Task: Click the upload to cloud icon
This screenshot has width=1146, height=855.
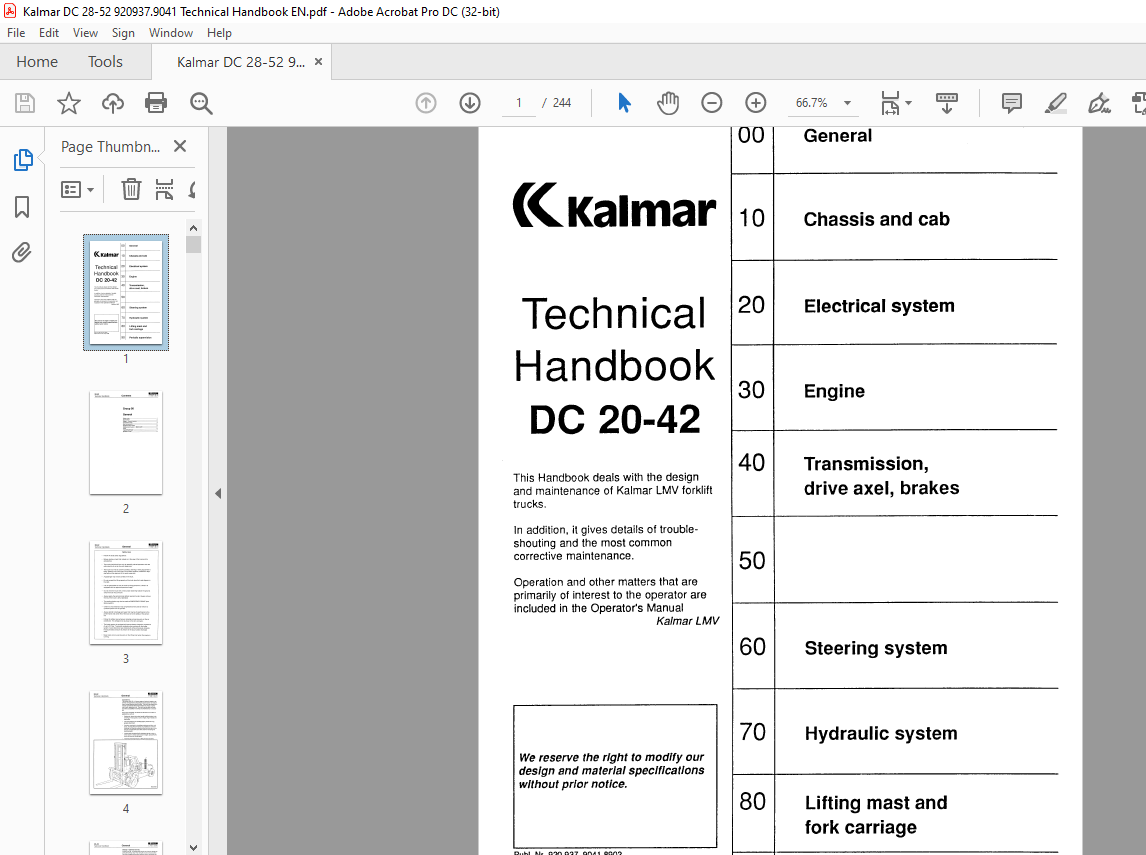Action: point(113,103)
